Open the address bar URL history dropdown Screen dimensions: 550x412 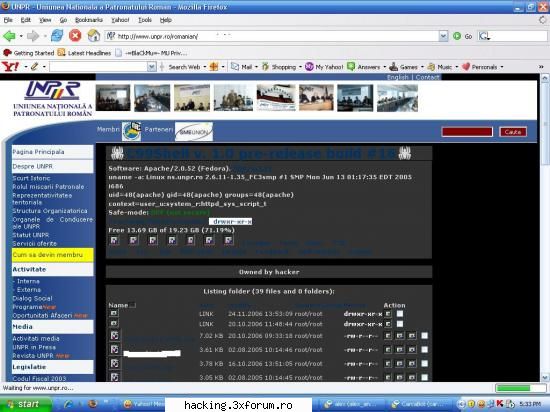point(443,36)
